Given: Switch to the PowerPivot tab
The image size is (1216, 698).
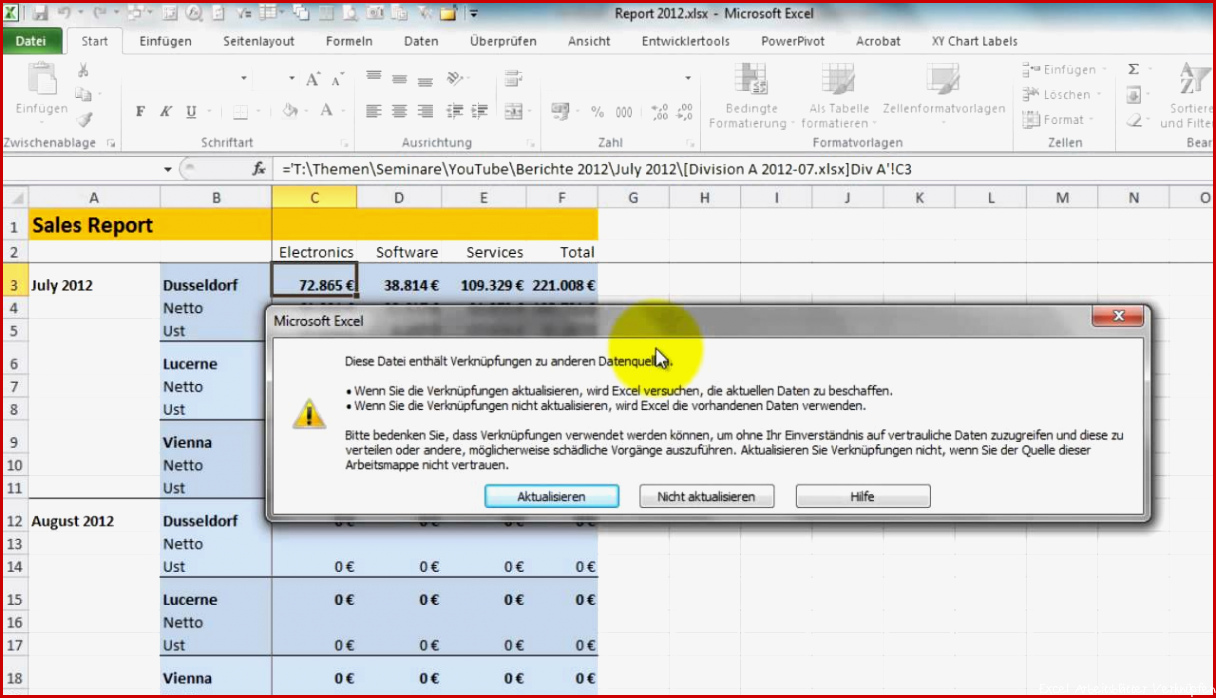Looking at the screenshot, I should (x=793, y=41).
